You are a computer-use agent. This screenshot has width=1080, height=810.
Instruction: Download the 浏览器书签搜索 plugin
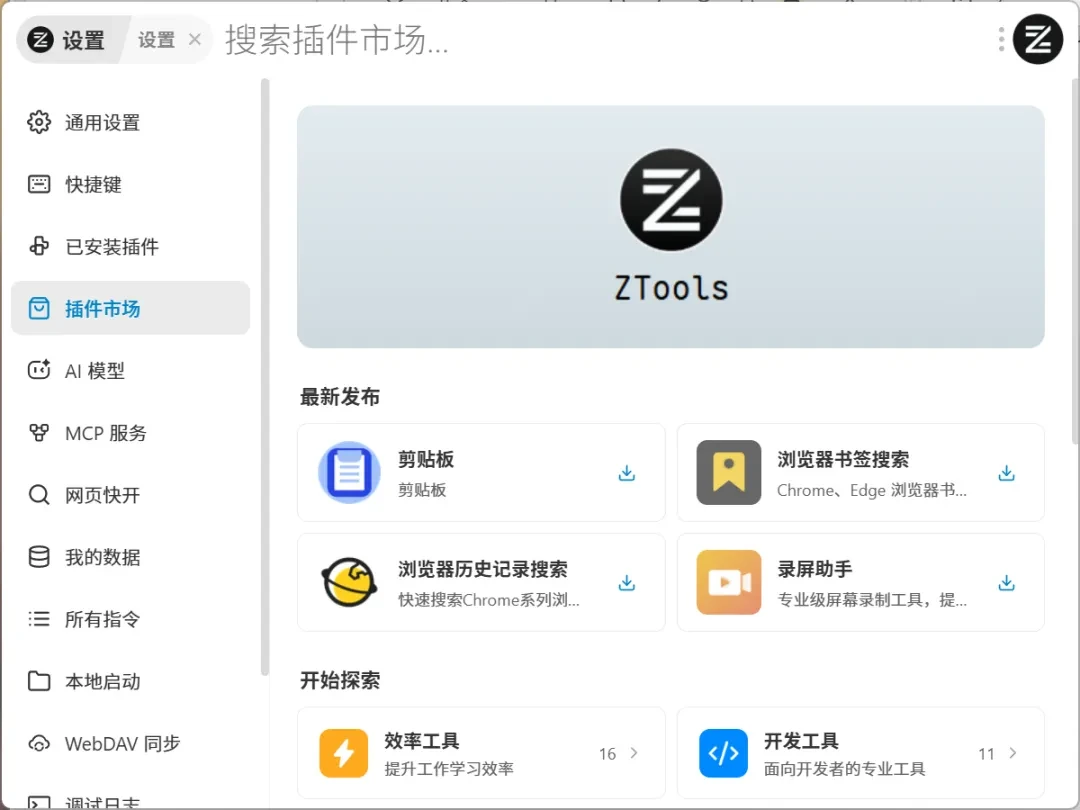click(x=1006, y=473)
